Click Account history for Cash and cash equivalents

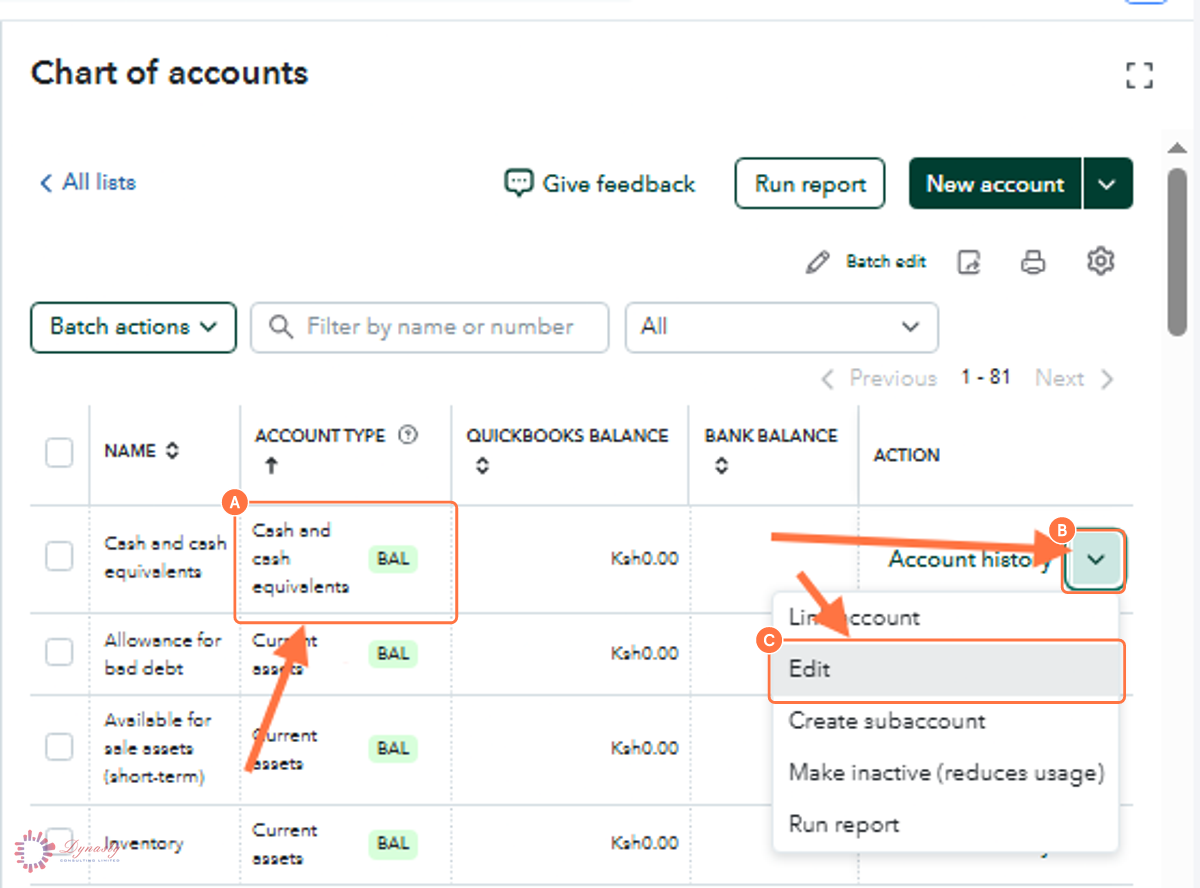click(970, 560)
